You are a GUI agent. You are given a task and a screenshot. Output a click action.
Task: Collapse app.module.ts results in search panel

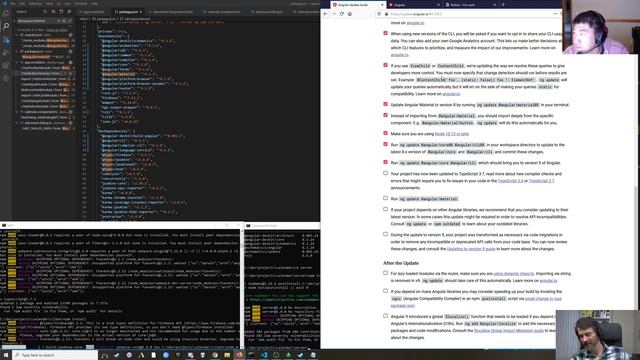point(17,63)
